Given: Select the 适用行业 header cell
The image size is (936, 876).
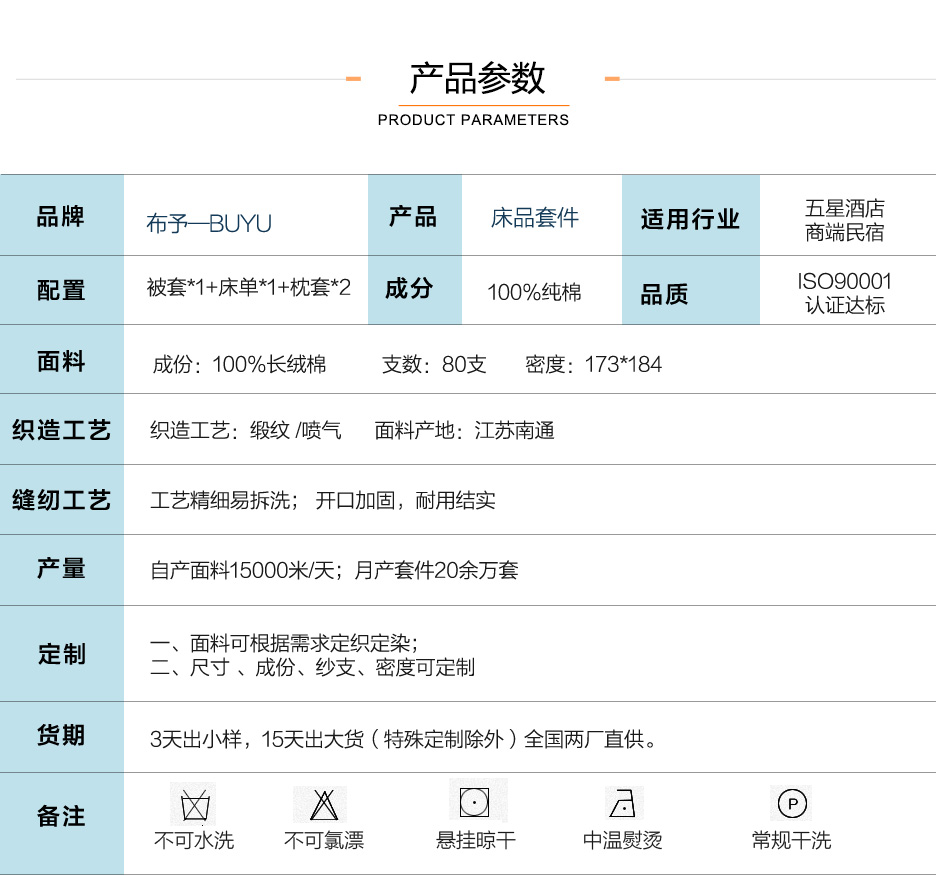Looking at the screenshot, I should 690,219.
